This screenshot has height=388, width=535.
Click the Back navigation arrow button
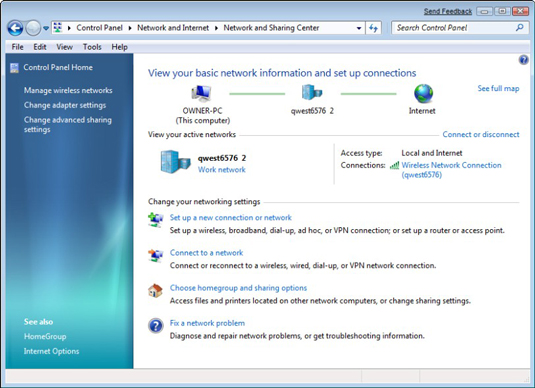point(15,28)
